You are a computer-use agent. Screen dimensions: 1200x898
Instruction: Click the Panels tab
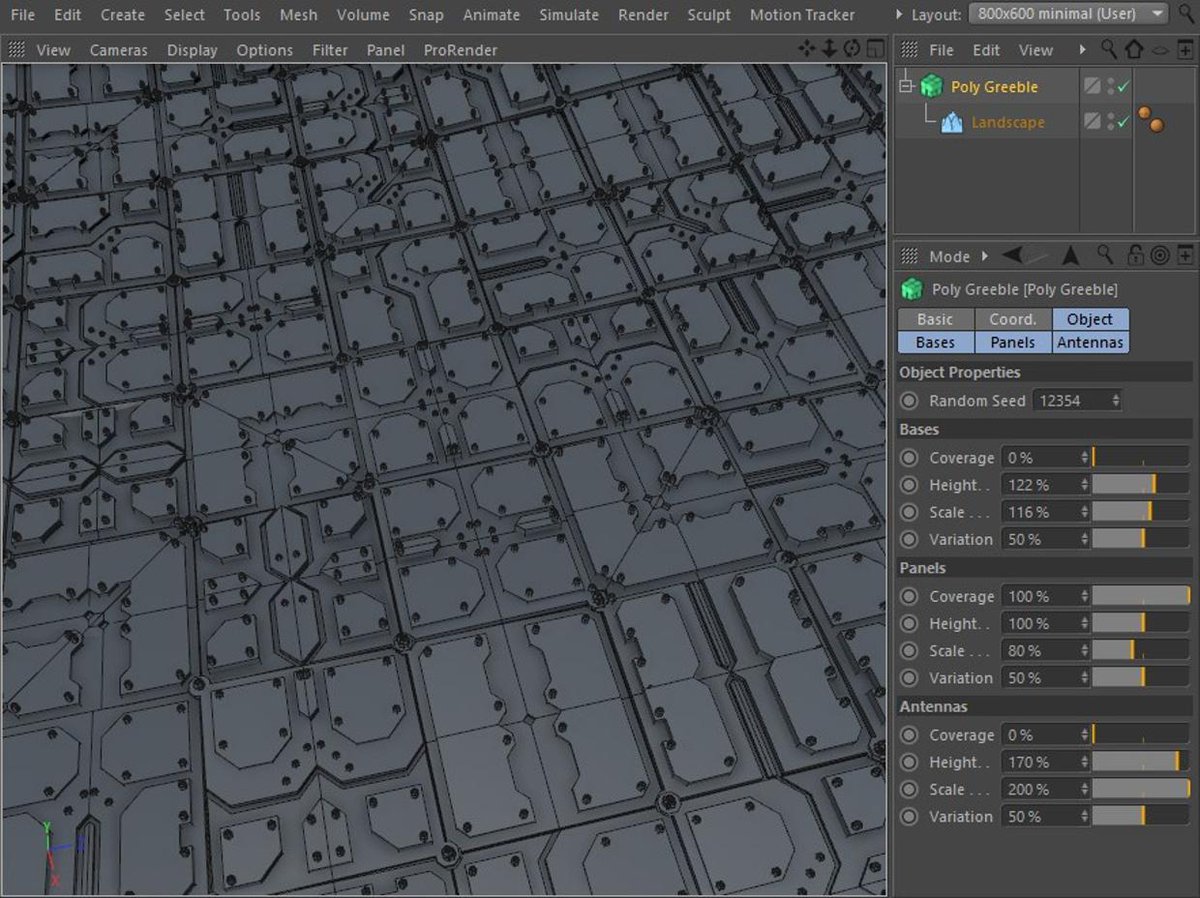coord(1013,342)
